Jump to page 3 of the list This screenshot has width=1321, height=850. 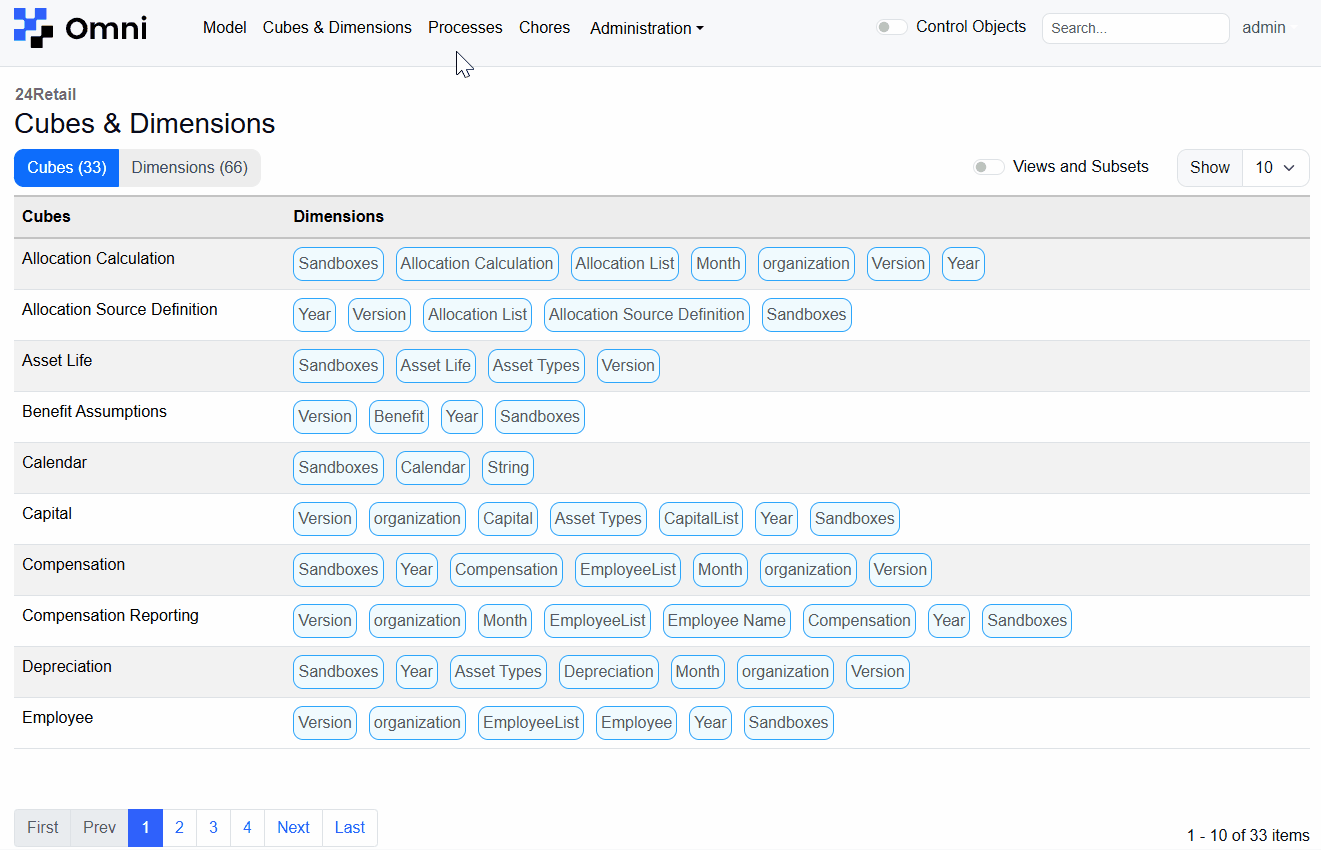213,827
